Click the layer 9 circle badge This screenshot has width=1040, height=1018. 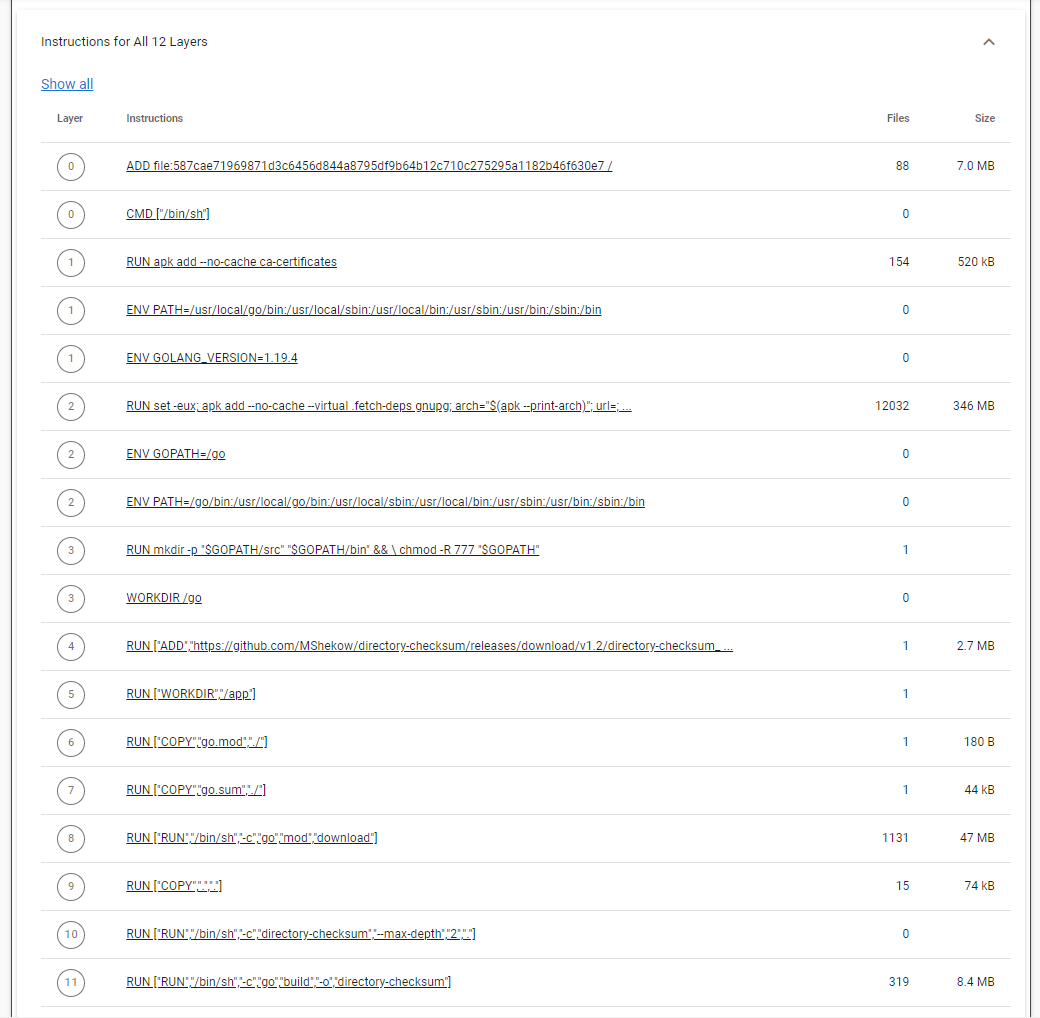[x=71, y=886]
